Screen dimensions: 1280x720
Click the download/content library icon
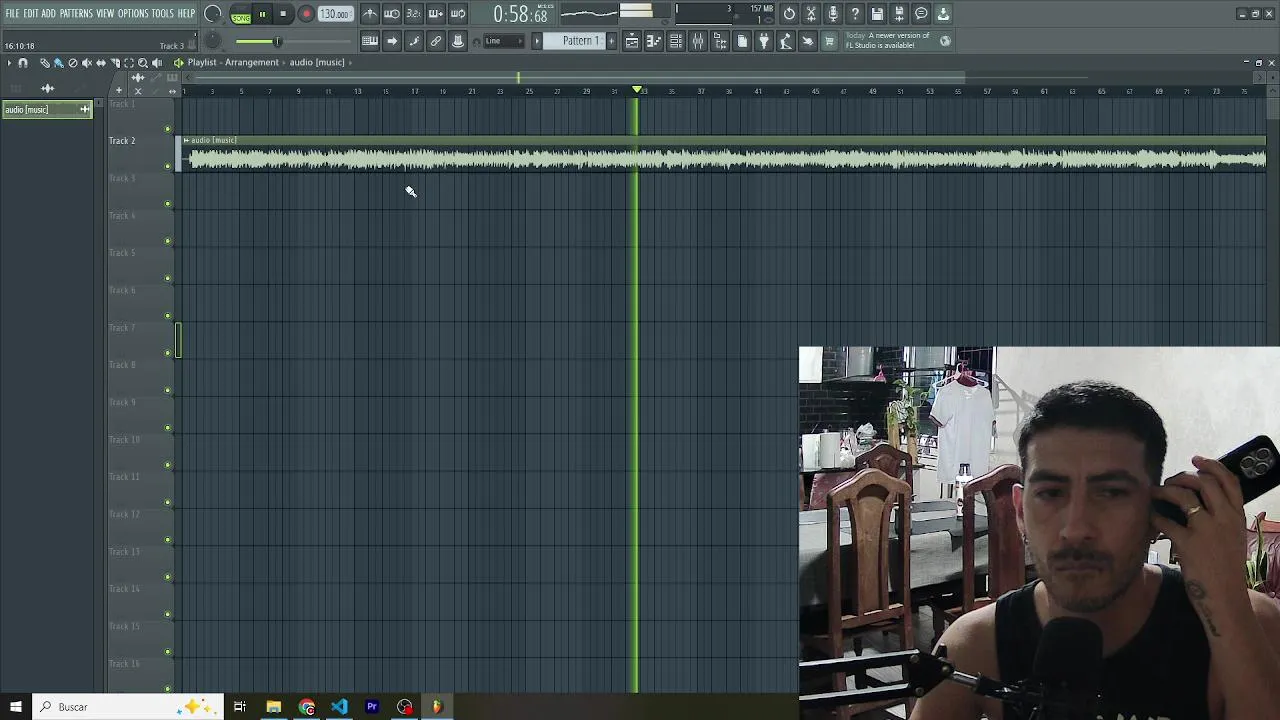(x=943, y=14)
